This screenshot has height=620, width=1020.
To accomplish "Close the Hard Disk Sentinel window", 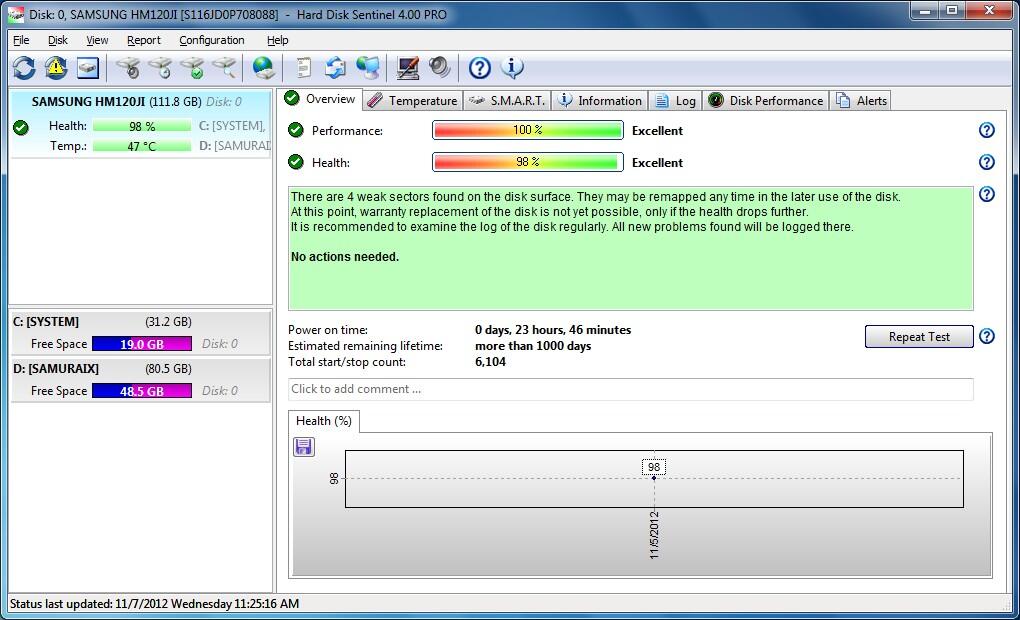I will click(x=989, y=10).
